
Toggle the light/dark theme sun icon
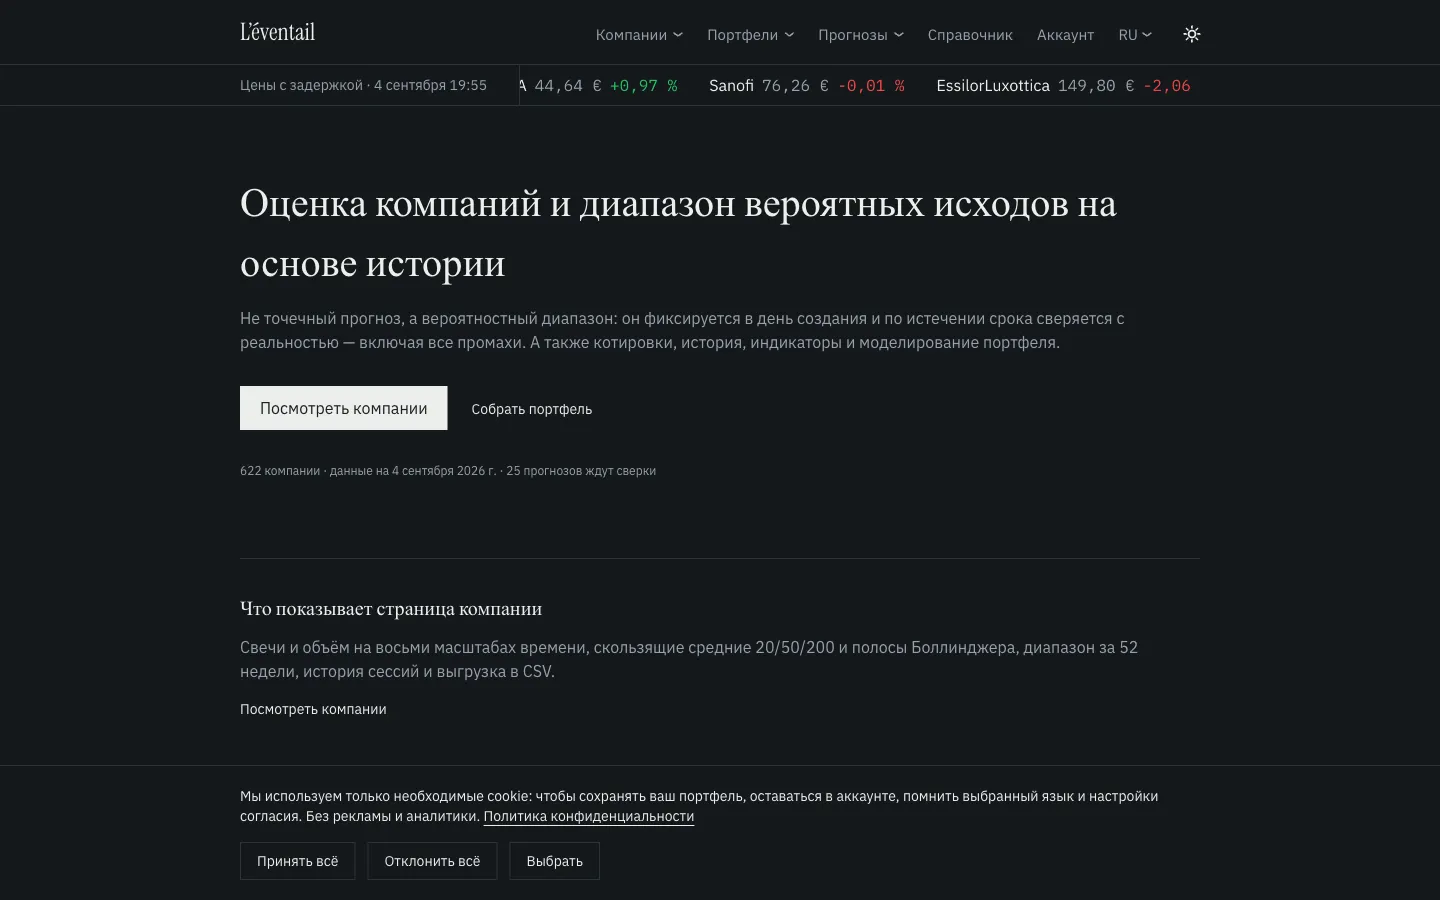click(x=1191, y=34)
